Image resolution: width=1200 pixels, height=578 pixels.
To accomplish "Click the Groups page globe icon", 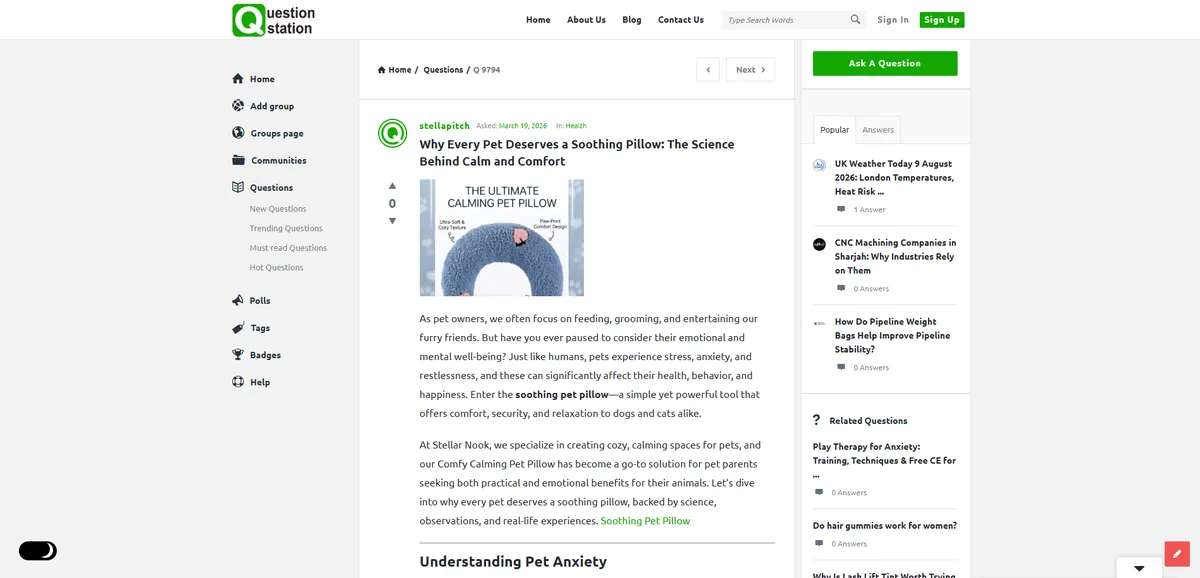I will (238, 133).
